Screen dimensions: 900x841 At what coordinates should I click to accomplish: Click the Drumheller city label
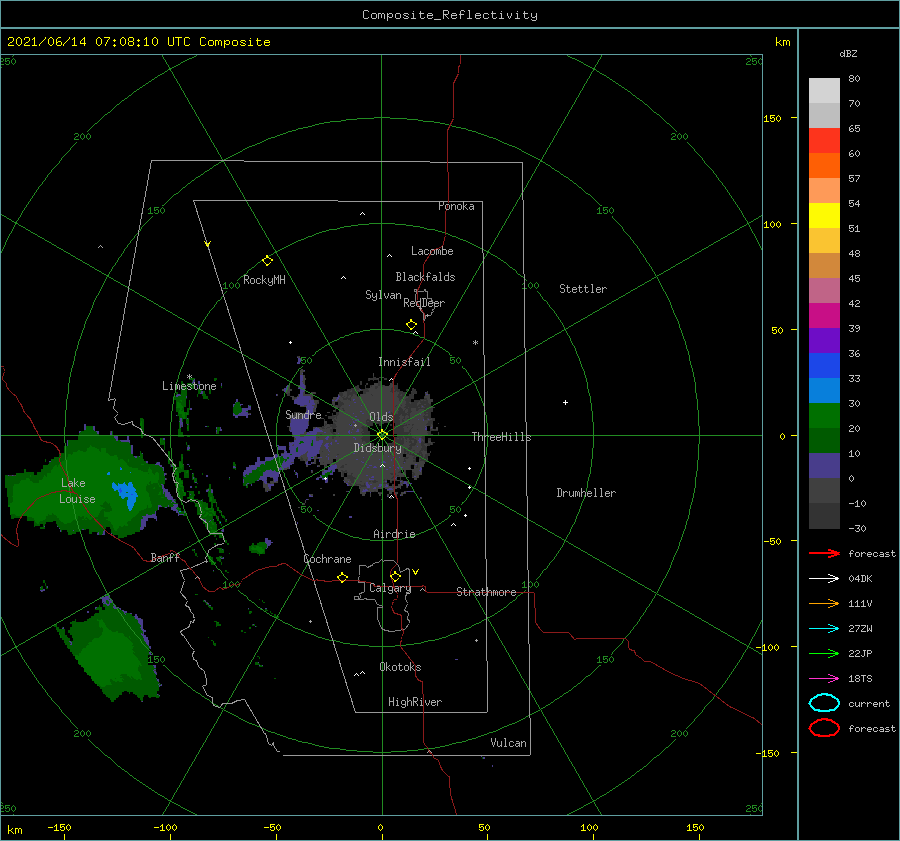pyautogui.click(x=586, y=493)
